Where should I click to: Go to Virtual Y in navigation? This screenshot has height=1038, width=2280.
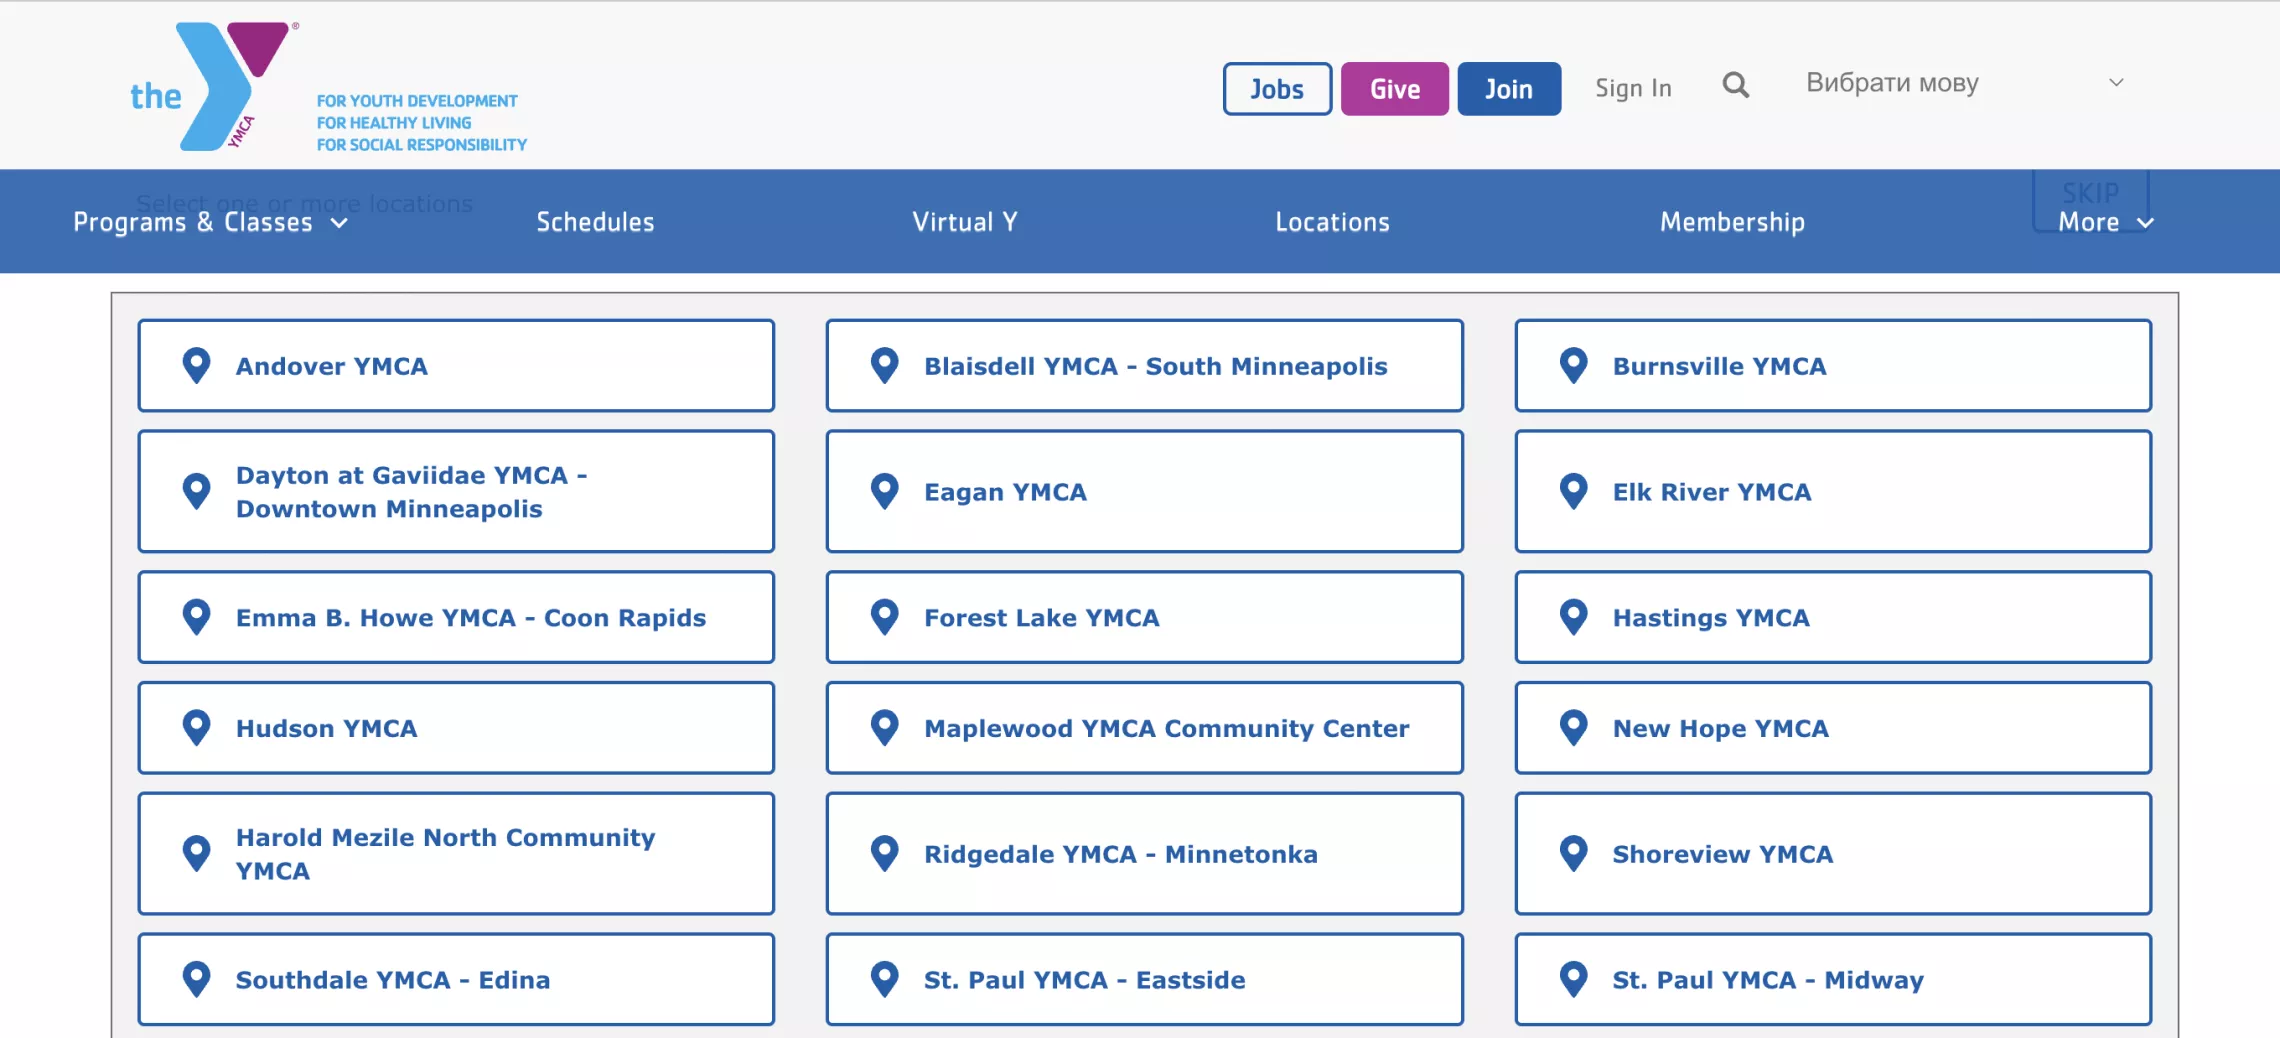pyautogui.click(x=965, y=222)
